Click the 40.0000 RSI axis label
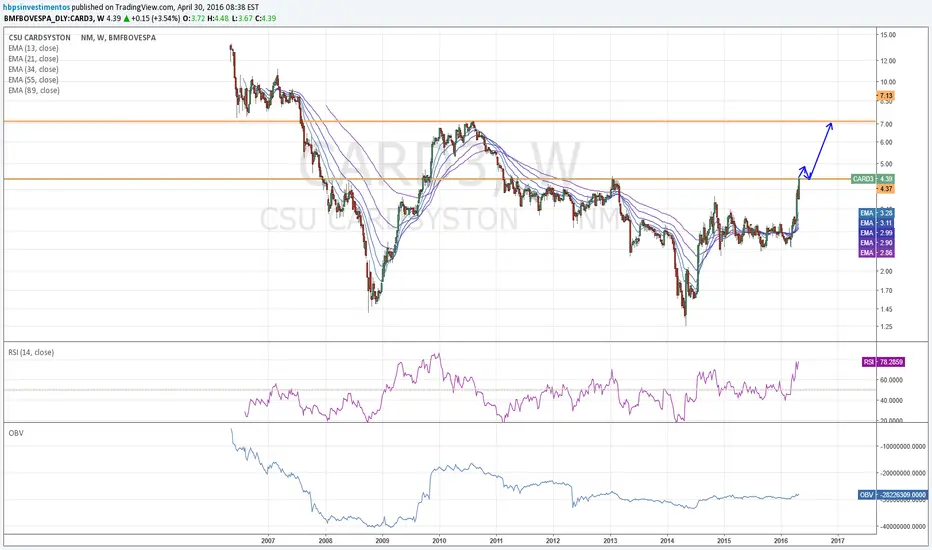 coord(891,401)
